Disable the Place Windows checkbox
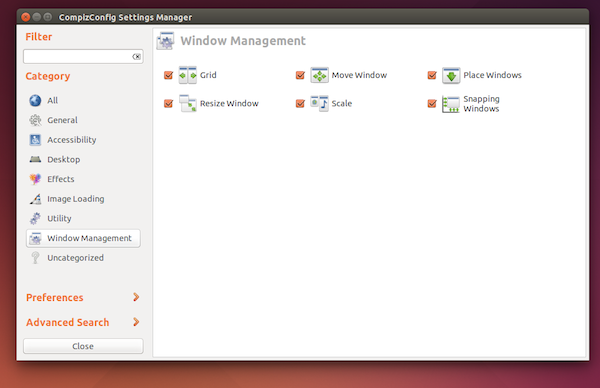 point(432,75)
